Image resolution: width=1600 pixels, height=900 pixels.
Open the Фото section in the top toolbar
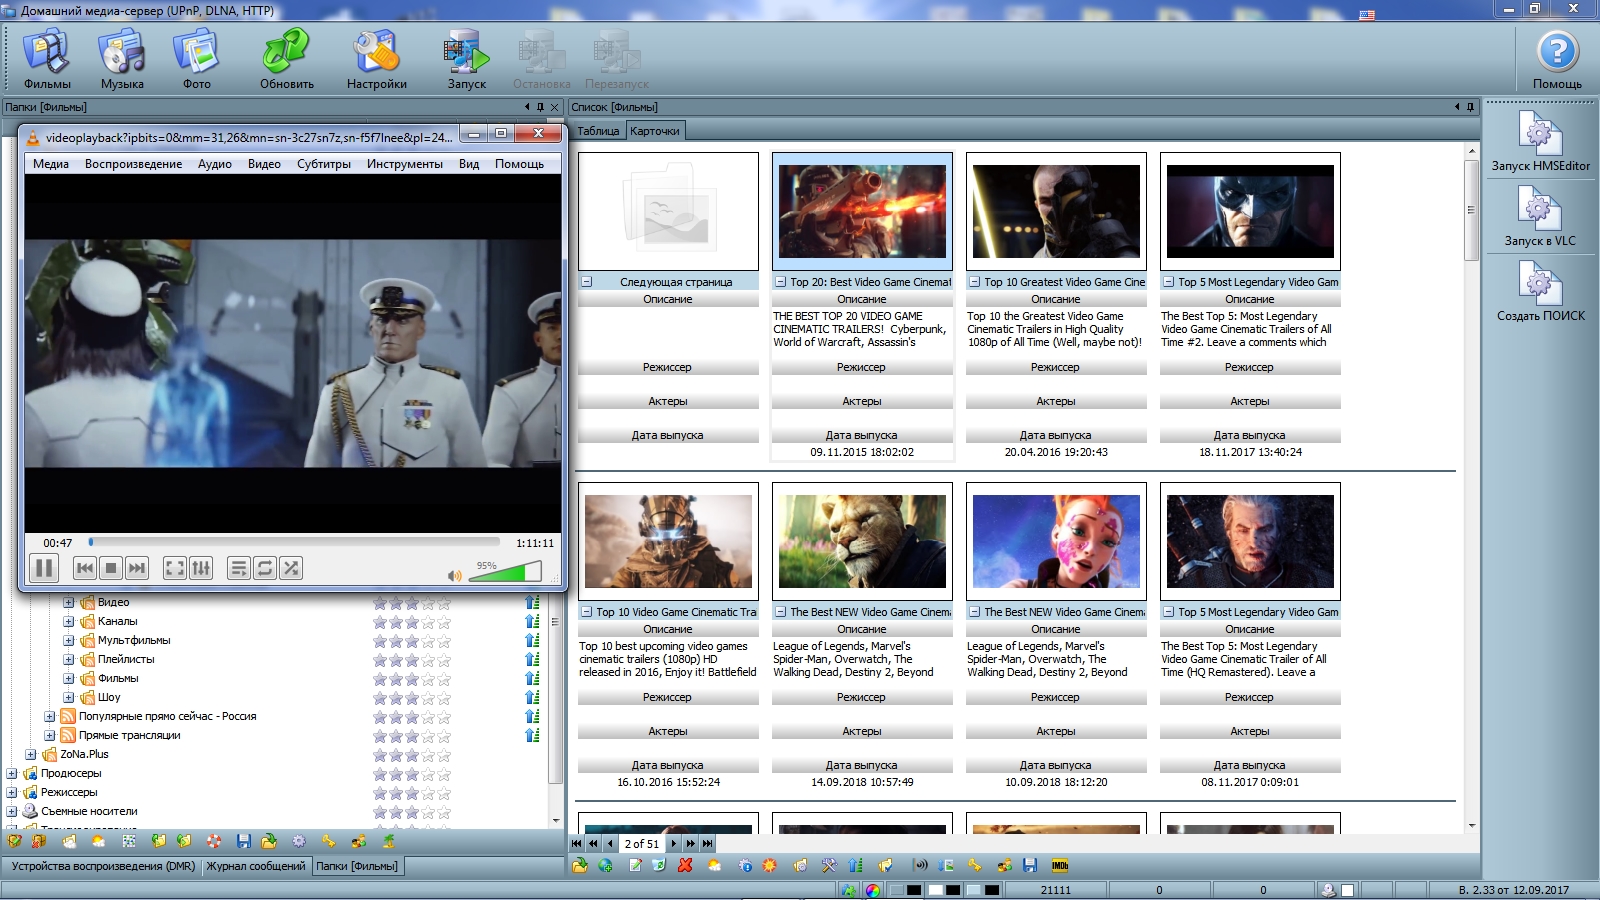[x=196, y=59]
